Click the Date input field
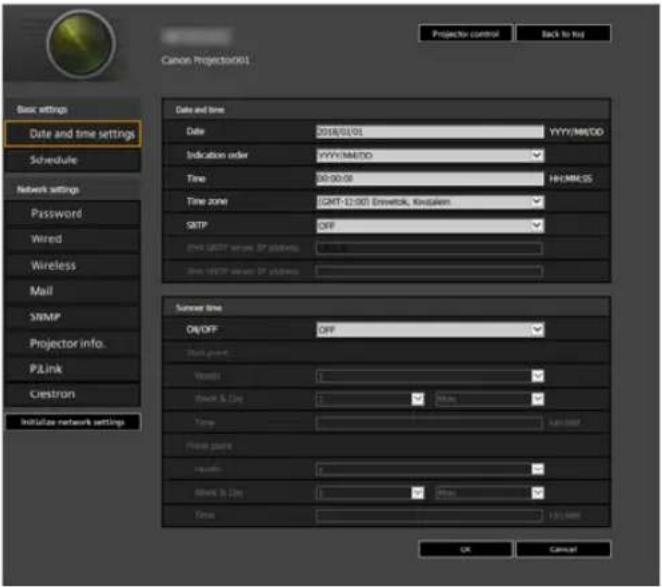The height and width of the screenshot is (587, 662). tap(430, 132)
